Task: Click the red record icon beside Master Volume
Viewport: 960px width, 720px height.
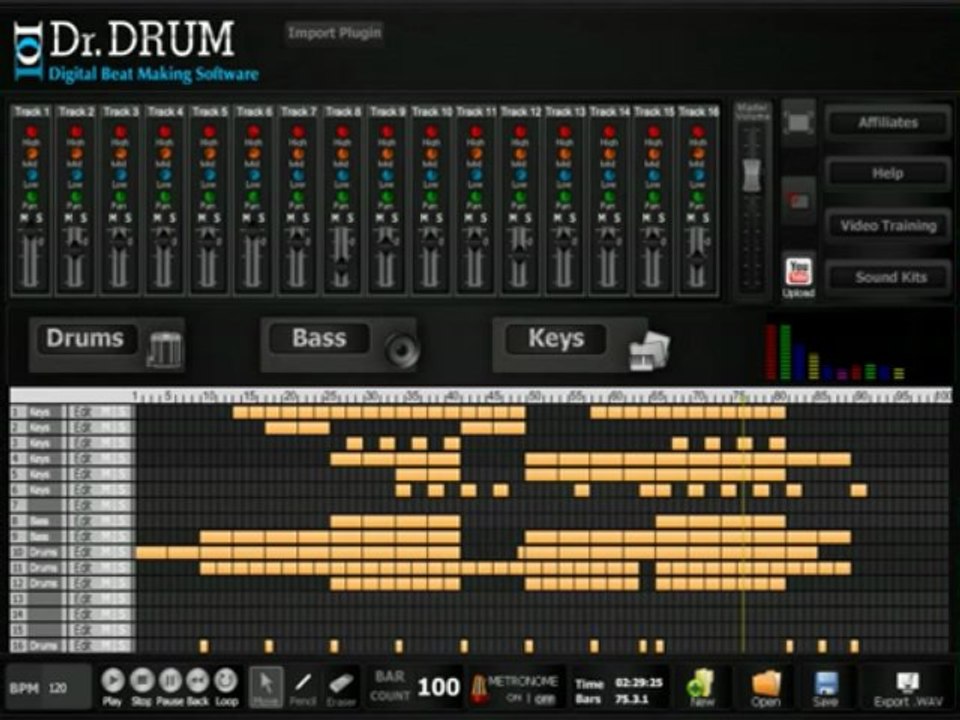Action: tap(798, 200)
